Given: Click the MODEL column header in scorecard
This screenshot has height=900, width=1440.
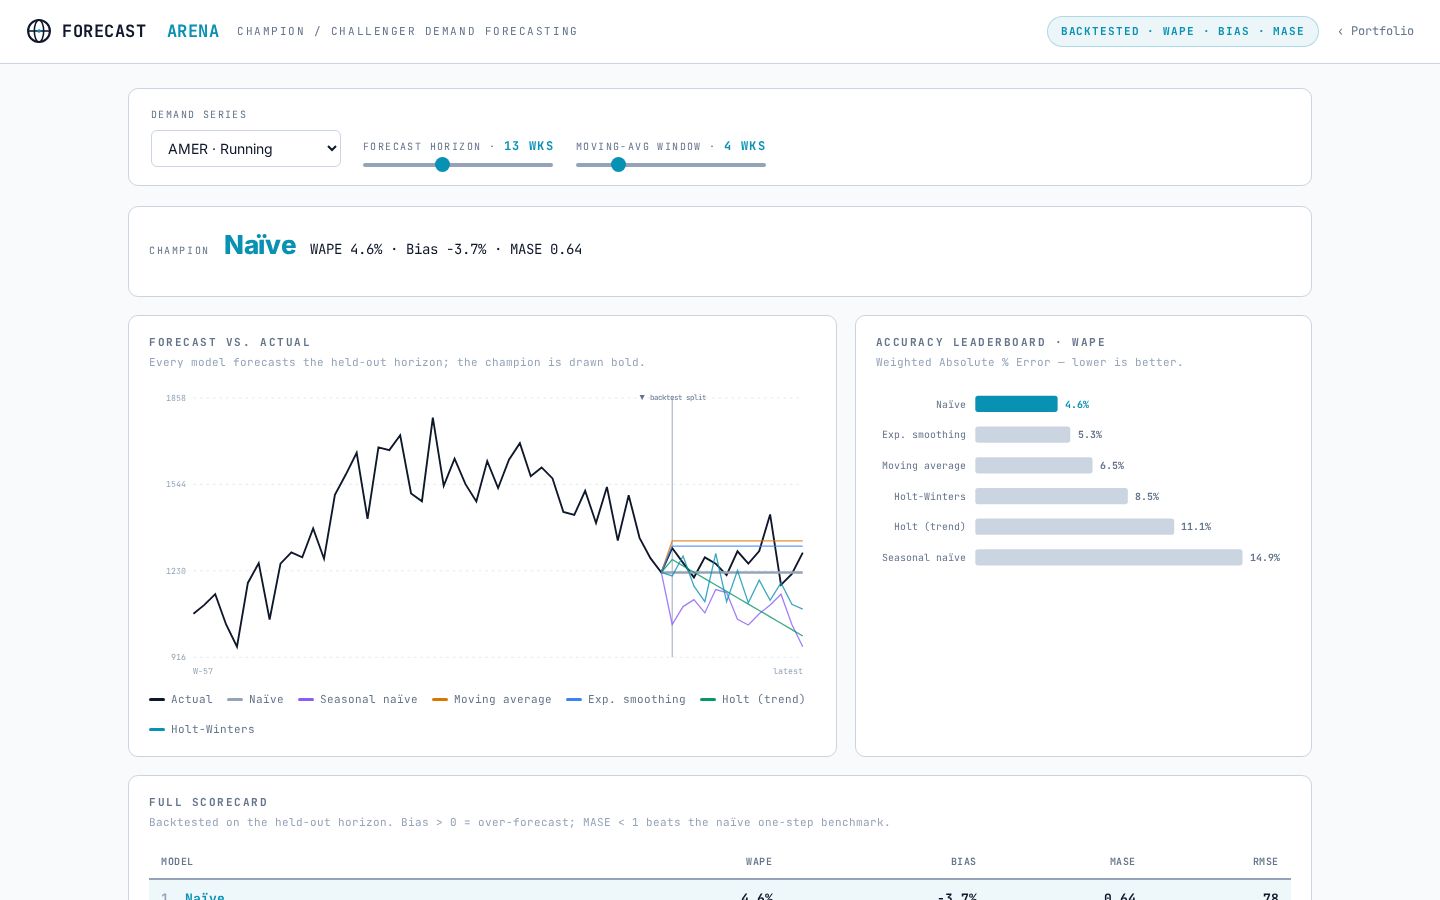Looking at the screenshot, I should coord(177,862).
